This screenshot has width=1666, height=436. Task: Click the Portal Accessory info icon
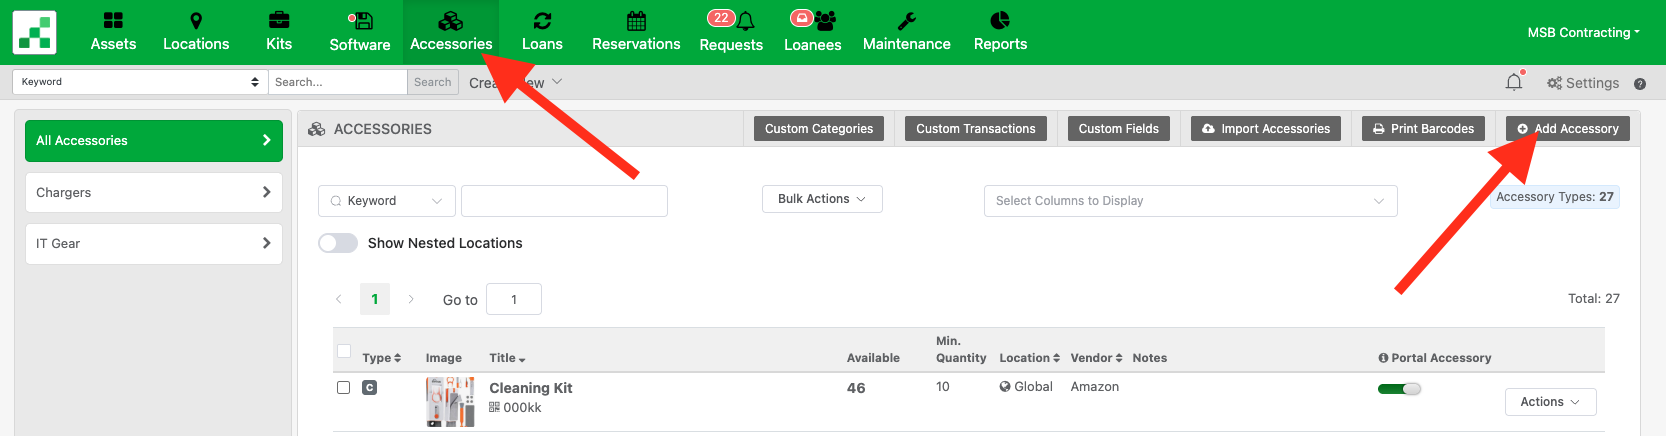tap(1383, 358)
